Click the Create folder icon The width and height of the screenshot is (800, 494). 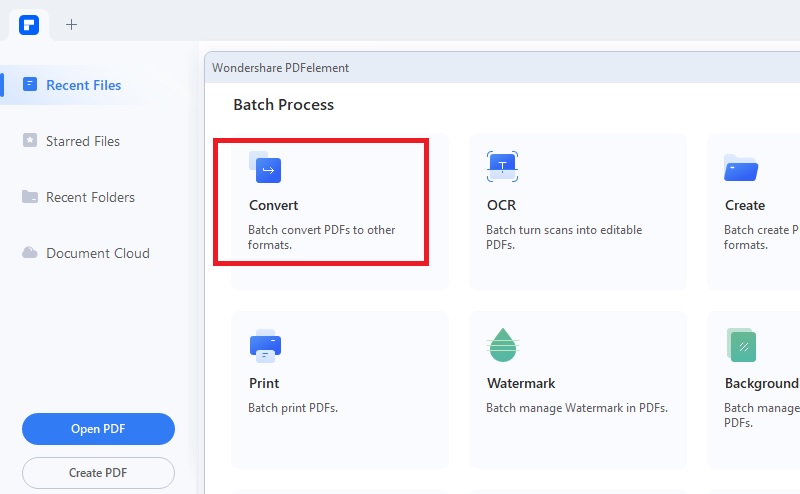tap(741, 167)
